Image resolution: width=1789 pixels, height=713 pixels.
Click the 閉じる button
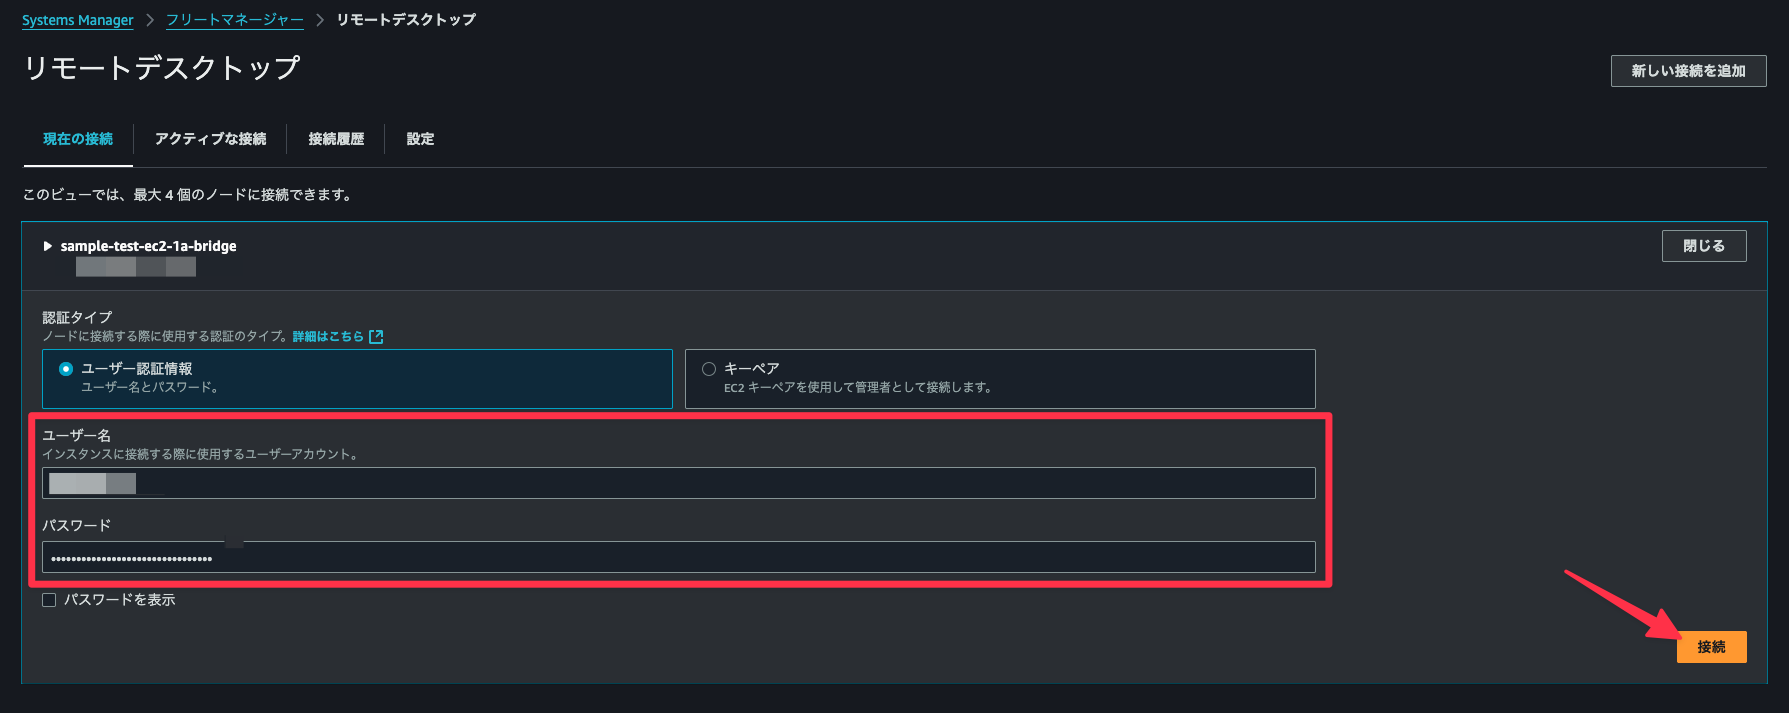(1703, 246)
